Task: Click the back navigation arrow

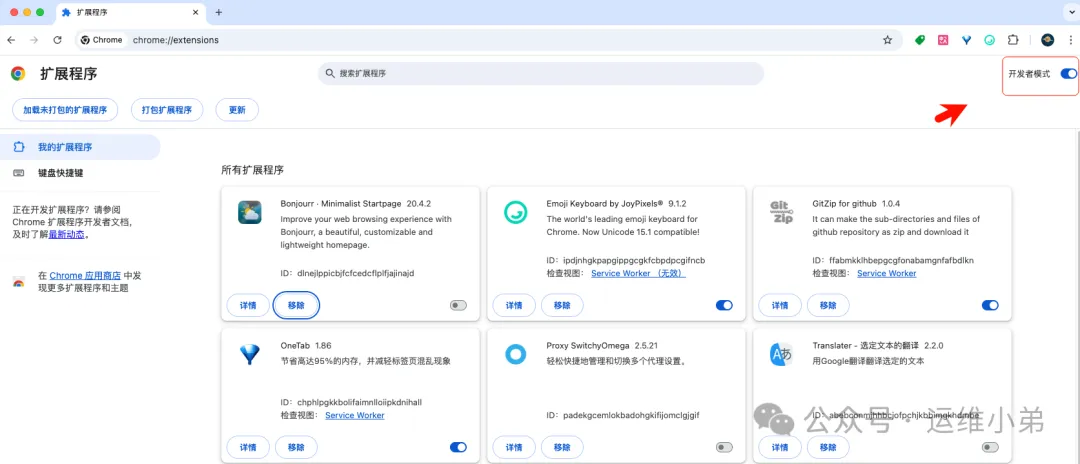Action: 11,40
